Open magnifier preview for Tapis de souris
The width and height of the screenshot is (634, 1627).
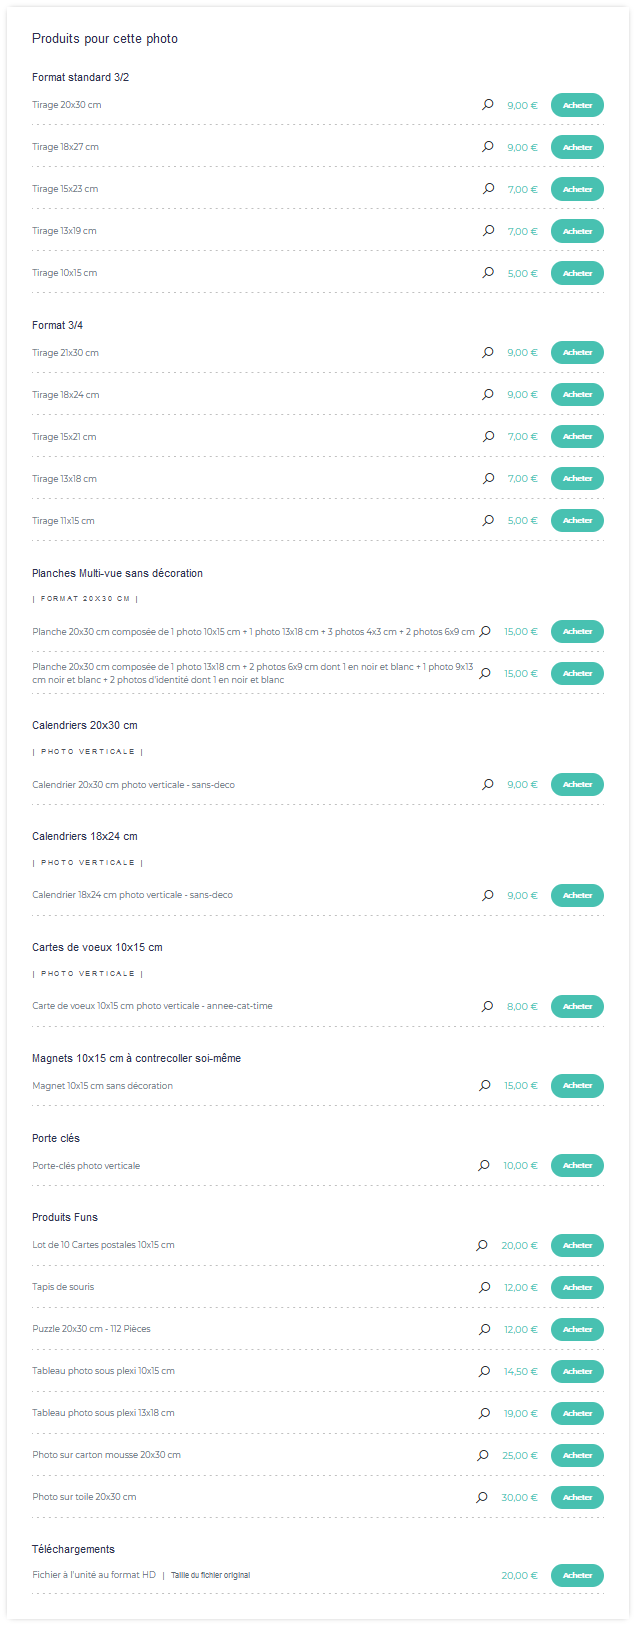click(x=485, y=1287)
